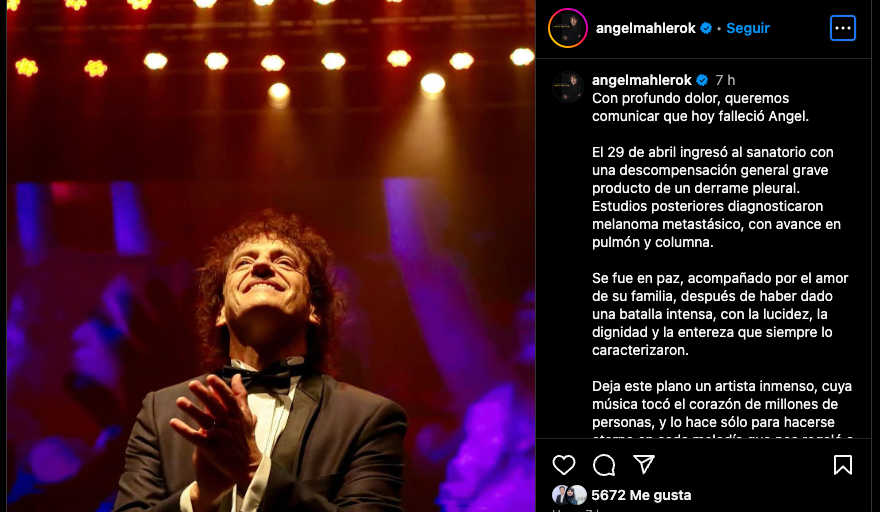Save the post using the bookmark icon
The width and height of the screenshot is (880, 512).
(842, 465)
